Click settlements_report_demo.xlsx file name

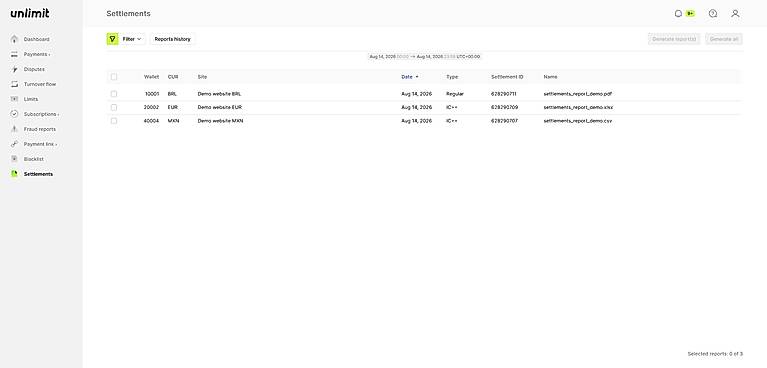coord(578,107)
